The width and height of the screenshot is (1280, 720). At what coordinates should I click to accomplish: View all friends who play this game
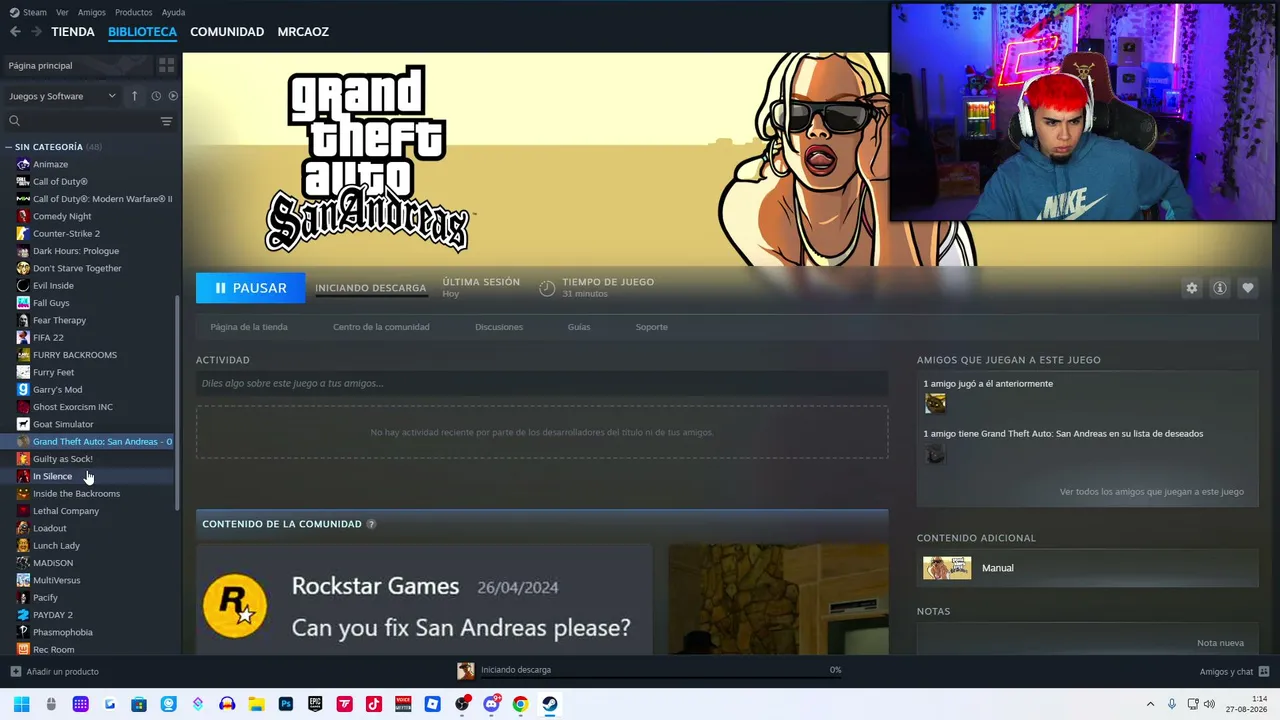pos(1152,492)
